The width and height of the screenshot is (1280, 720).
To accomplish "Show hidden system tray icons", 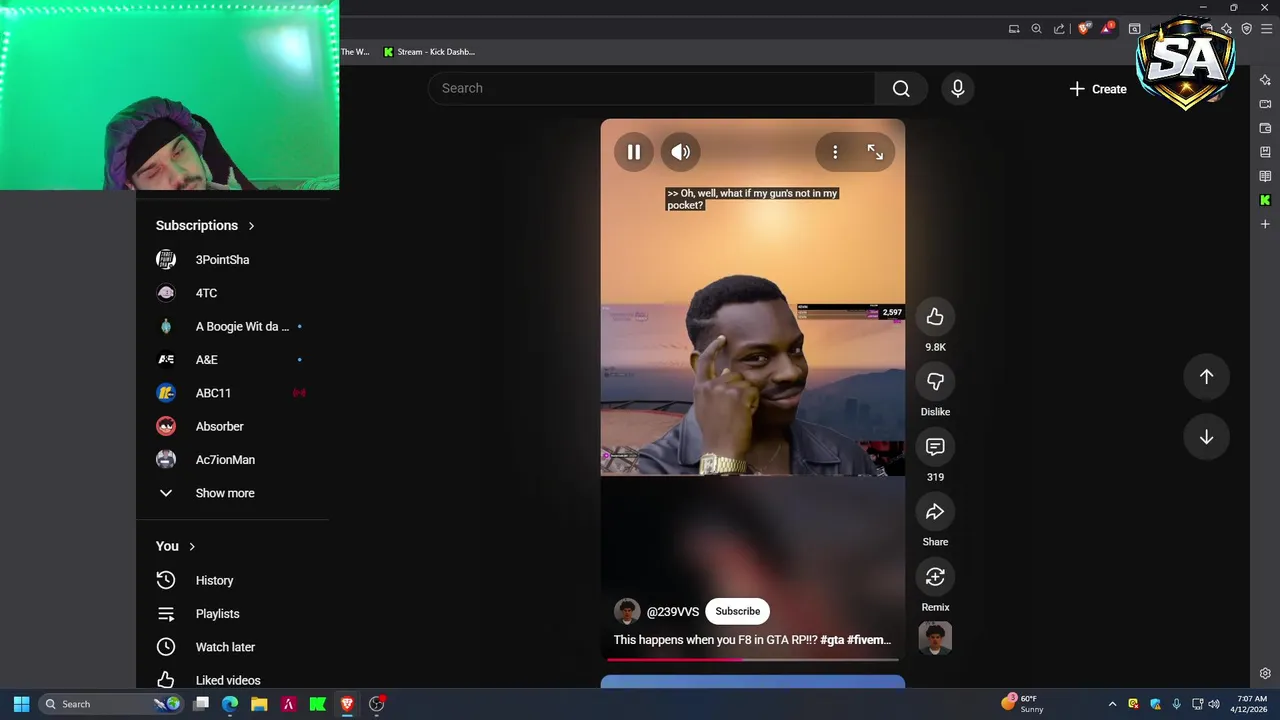I will click(x=1112, y=704).
